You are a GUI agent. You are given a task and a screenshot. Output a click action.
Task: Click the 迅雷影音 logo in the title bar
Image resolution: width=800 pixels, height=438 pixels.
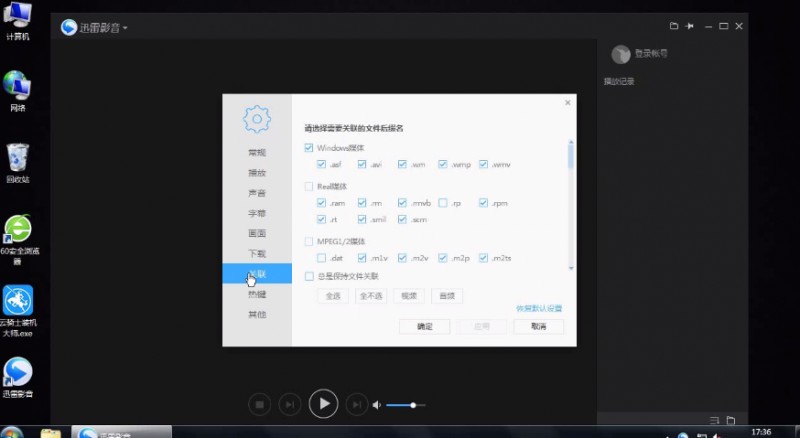click(x=69, y=27)
